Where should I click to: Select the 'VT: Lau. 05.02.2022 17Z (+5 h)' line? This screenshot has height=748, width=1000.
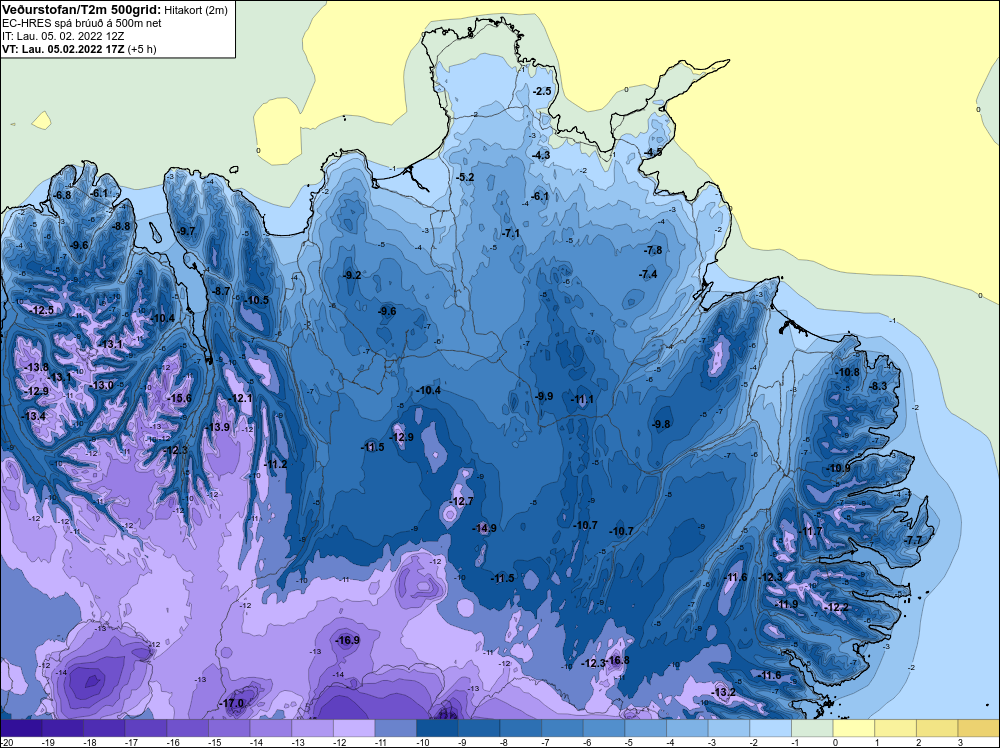(79, 48)
